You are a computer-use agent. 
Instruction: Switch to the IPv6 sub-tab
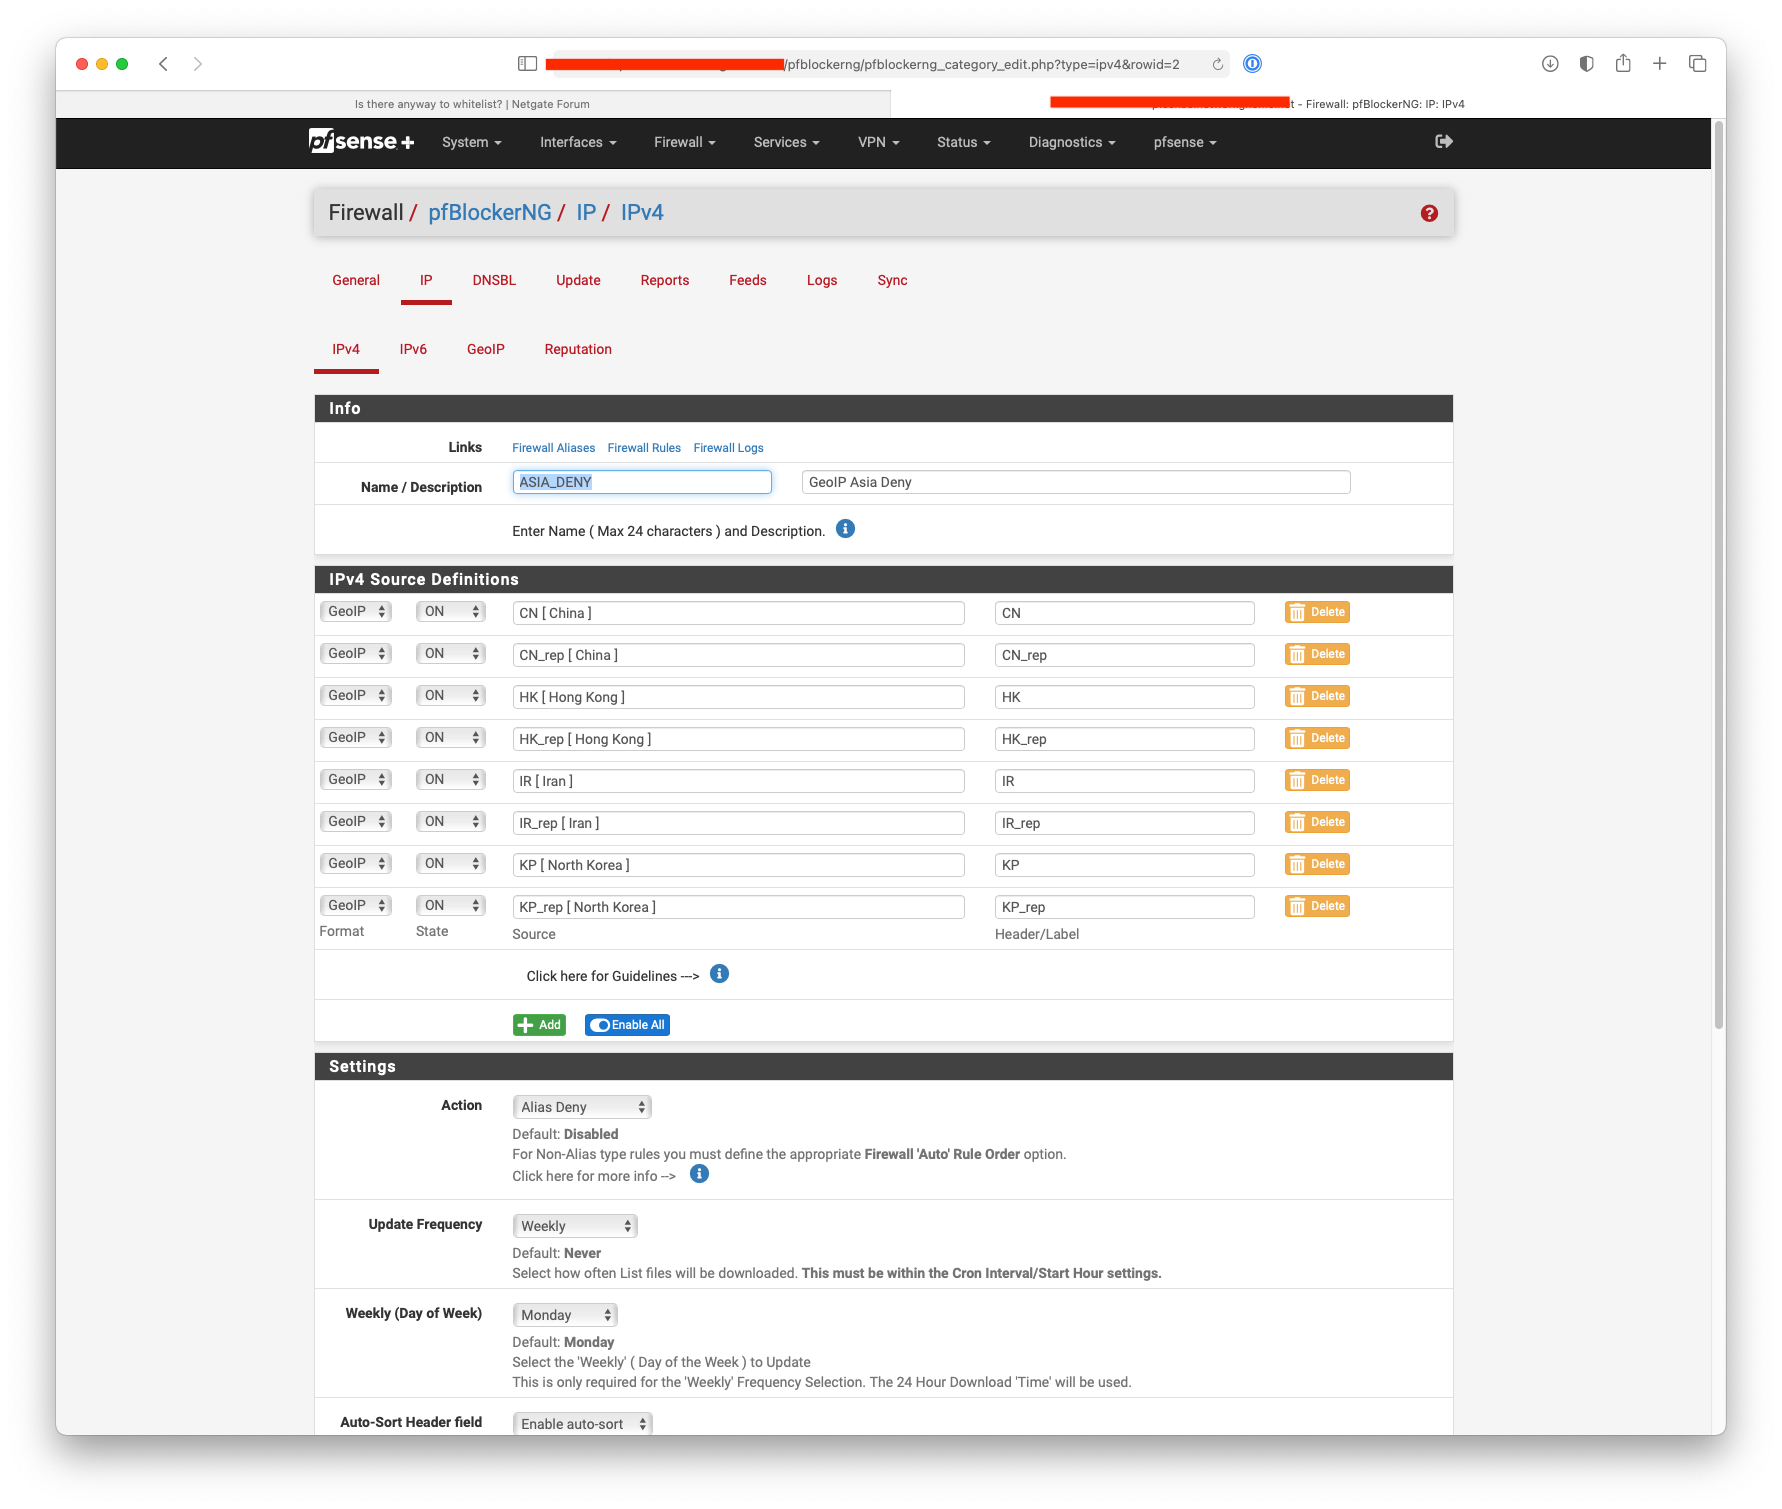pyautogui.click(x=413, y=349)
